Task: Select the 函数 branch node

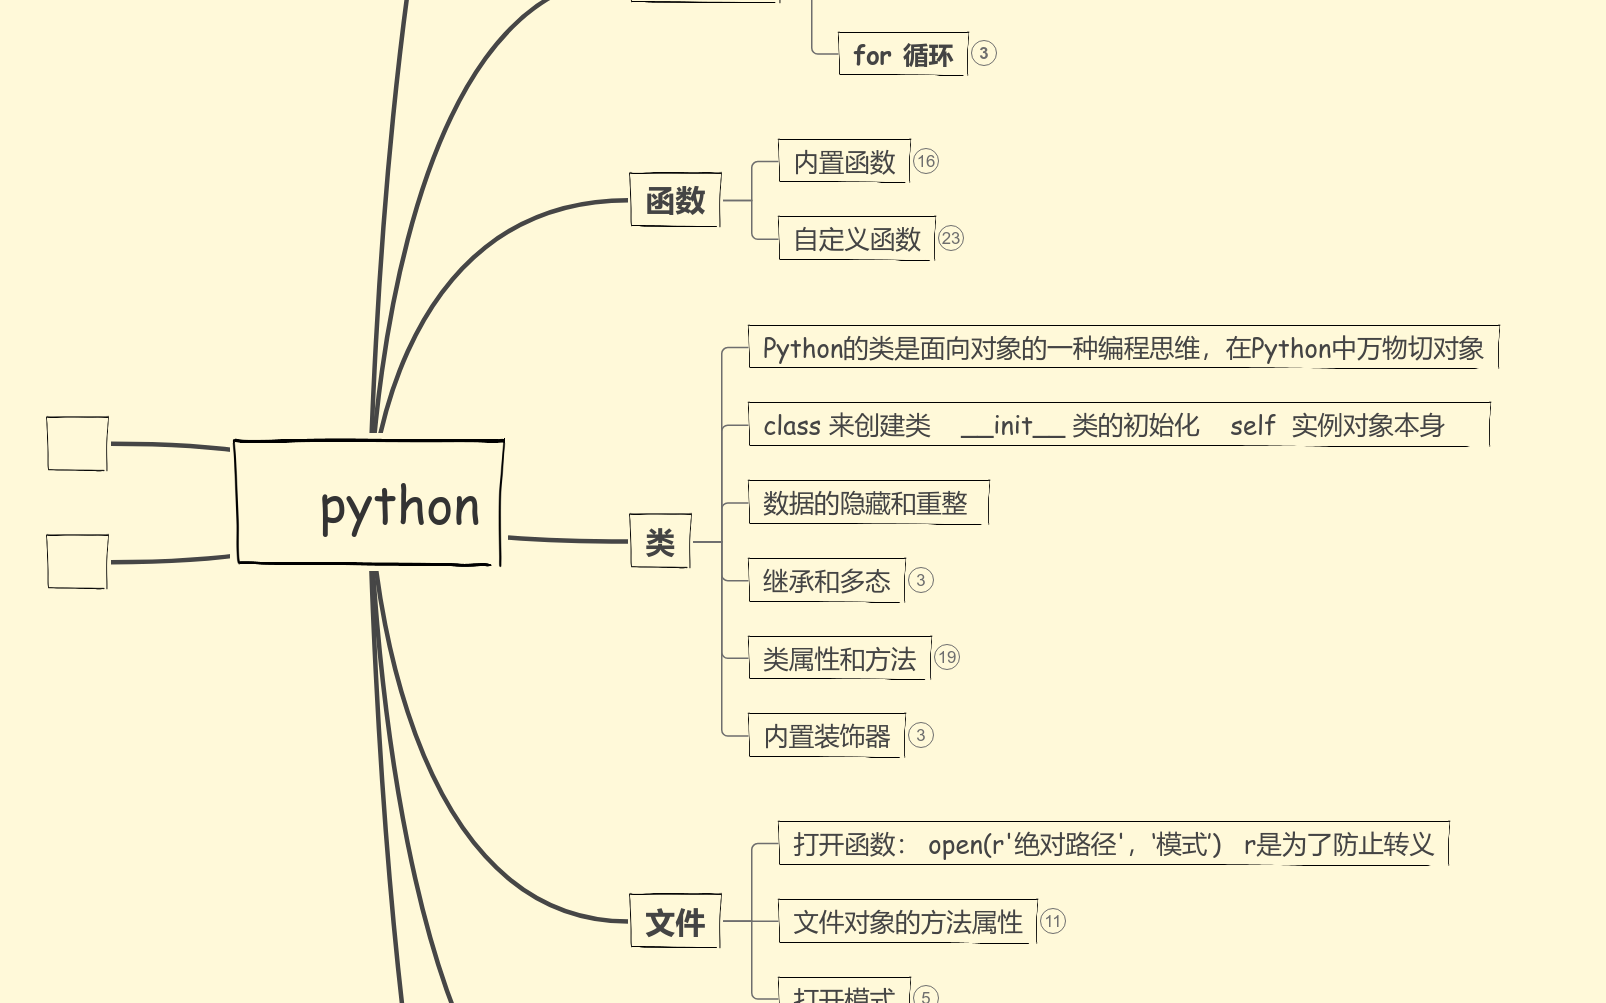Action: click(x=676, y=199)
